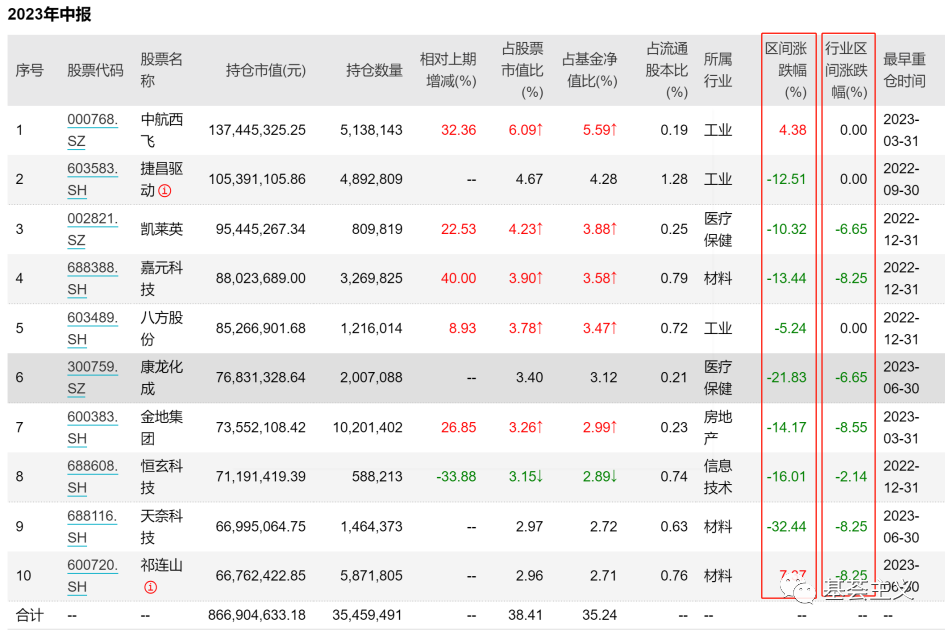
Task: Click the interval change -32.44 for 天奈科技
Action: (786, 527)
